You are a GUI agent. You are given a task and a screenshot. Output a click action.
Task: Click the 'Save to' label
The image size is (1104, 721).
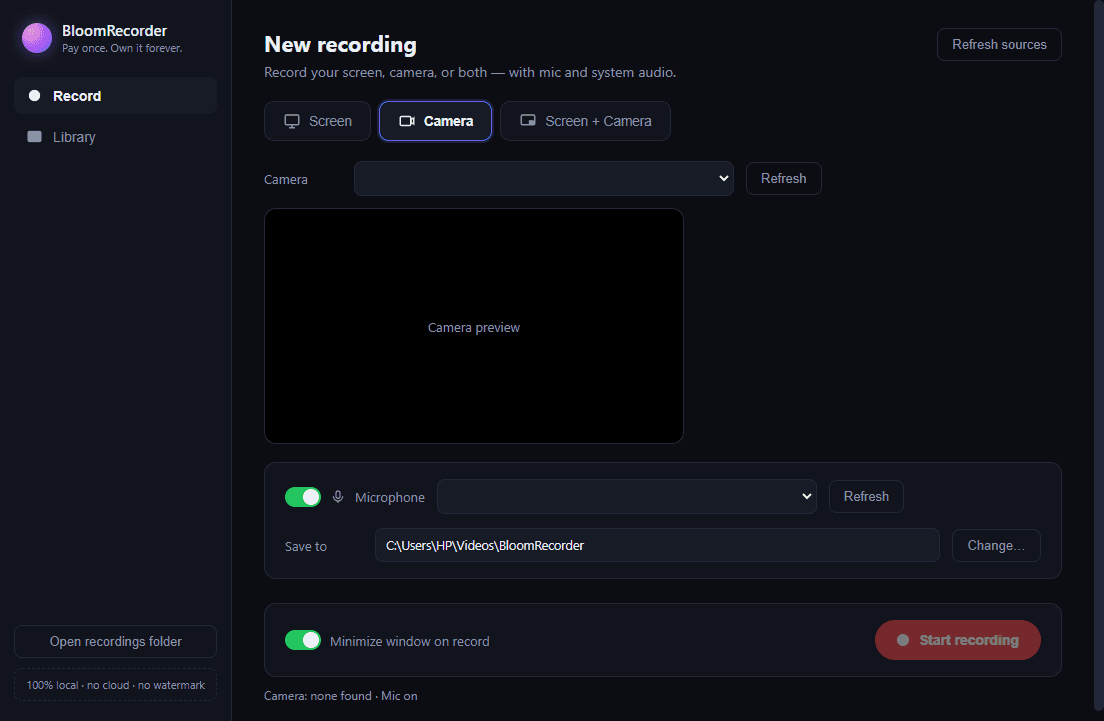(x=306, y=546)
